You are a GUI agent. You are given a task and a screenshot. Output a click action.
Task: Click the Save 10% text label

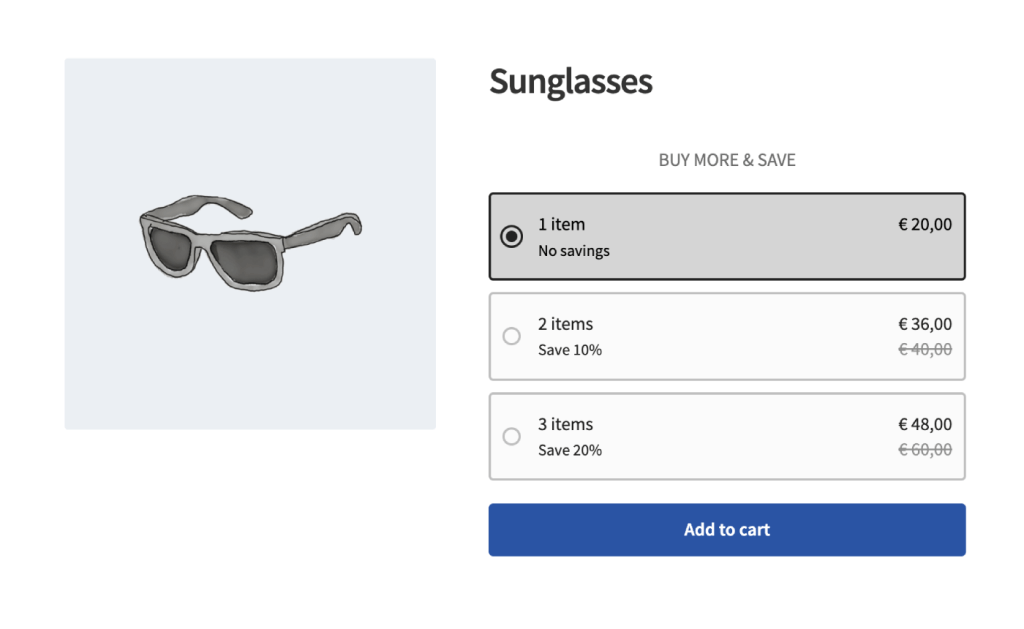point(569,350)
